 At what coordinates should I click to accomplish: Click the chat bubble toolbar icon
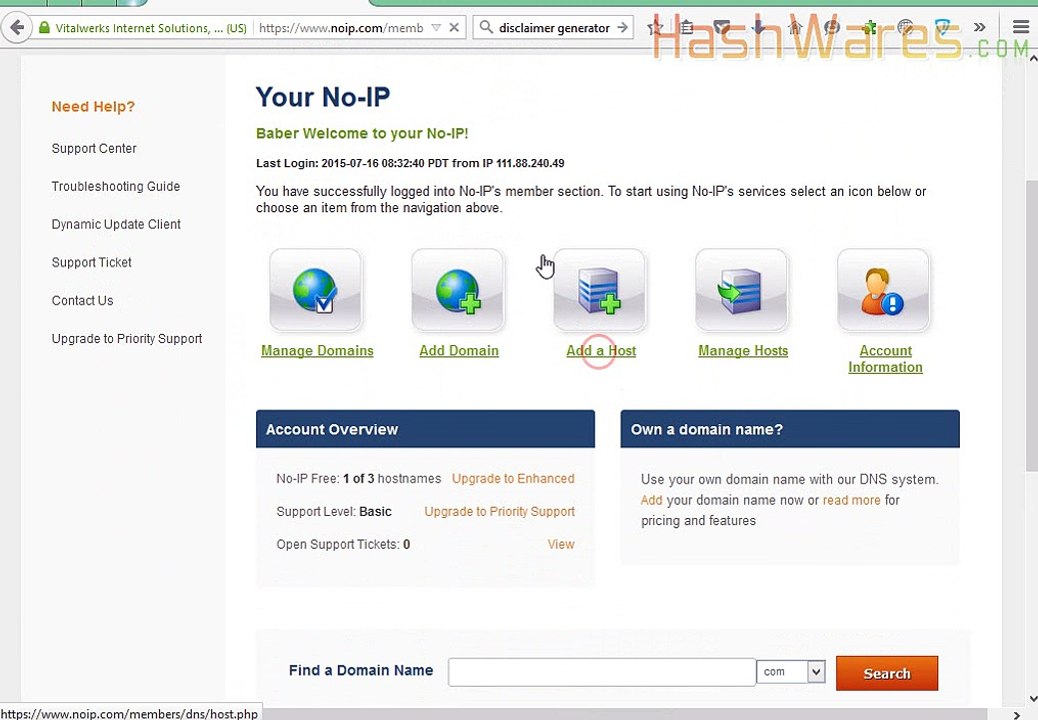[x=832, y=28]
